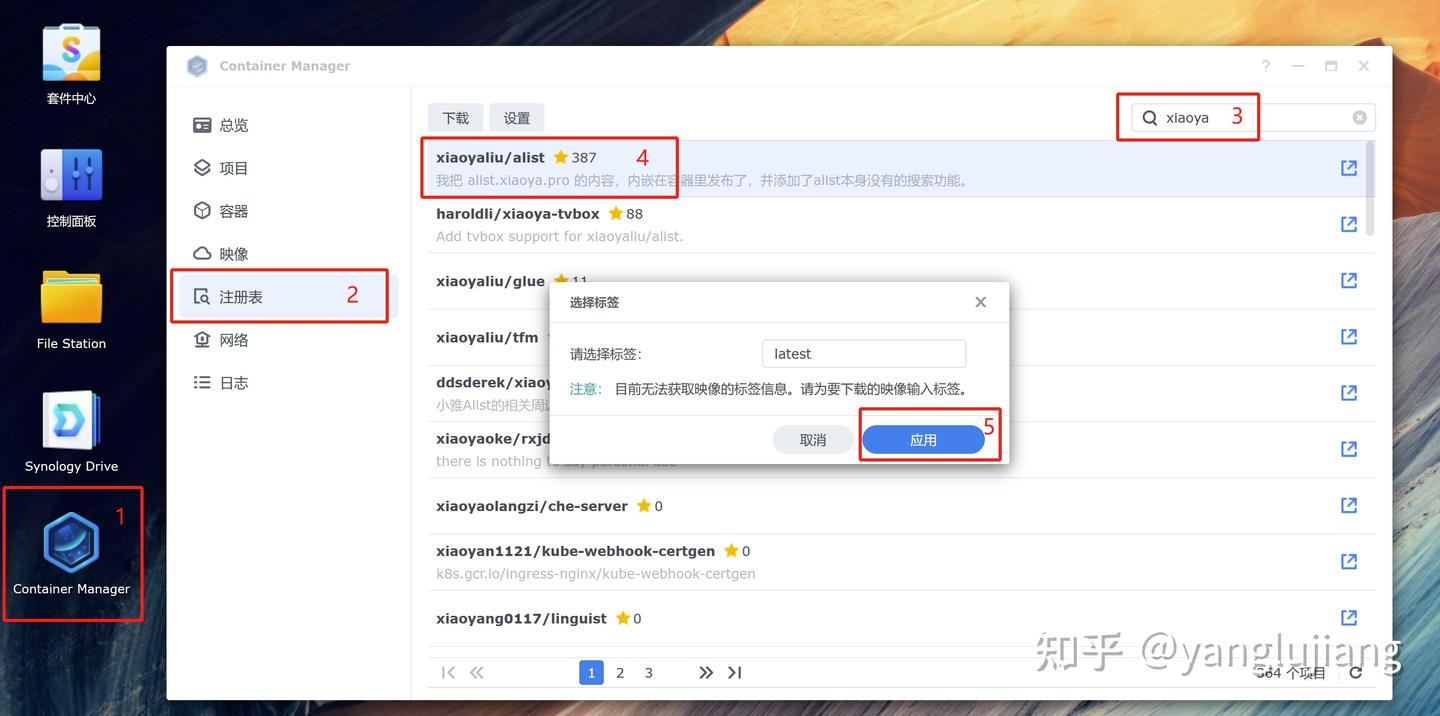Viewport: 1440px width, 716px height.
Task: Open the 总览 (Overview) panel in sidebar
Action: [x=232, y=124]
